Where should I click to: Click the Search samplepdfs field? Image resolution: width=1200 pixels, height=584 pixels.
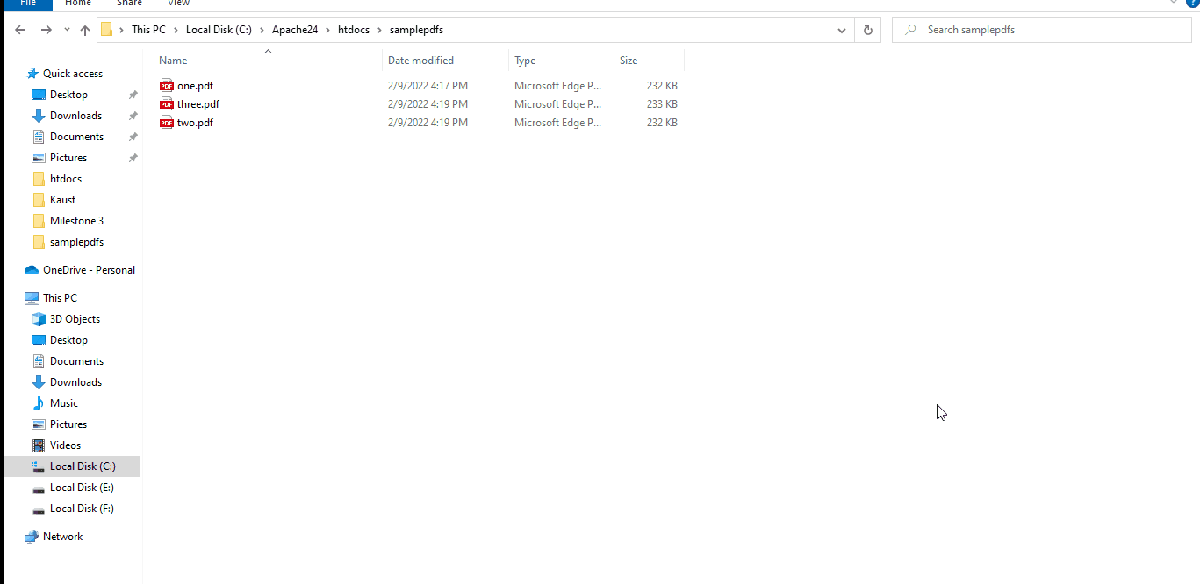click(x=1040, y=30)
